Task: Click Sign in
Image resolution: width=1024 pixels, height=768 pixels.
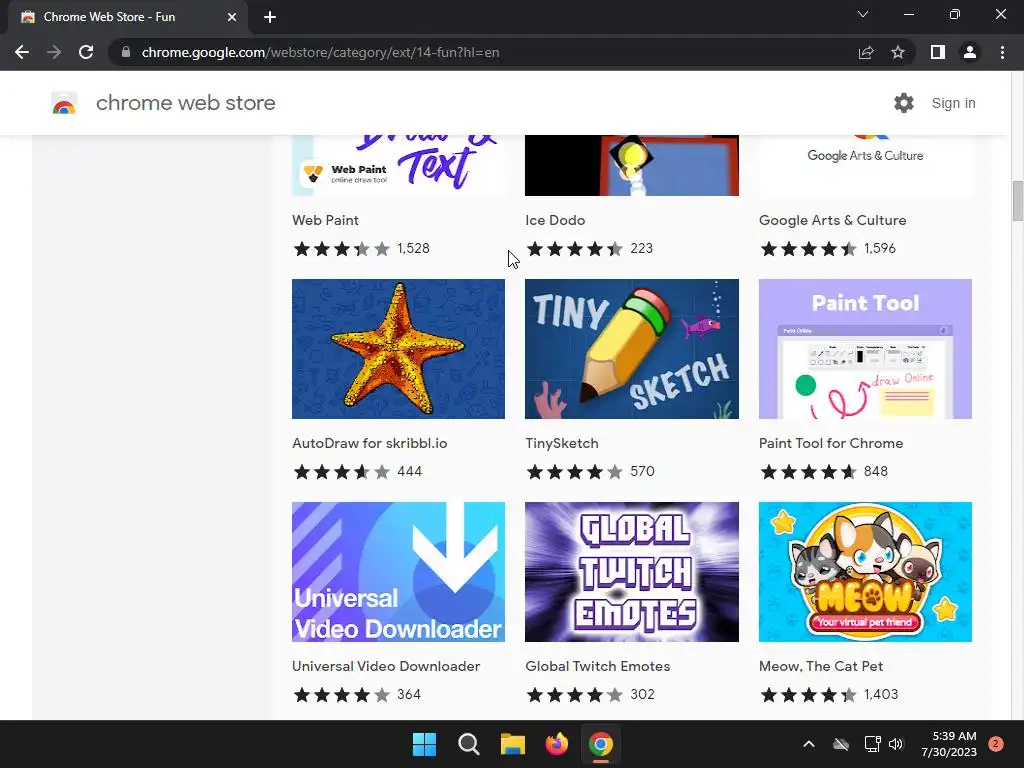Action: [x=953, y=103]
